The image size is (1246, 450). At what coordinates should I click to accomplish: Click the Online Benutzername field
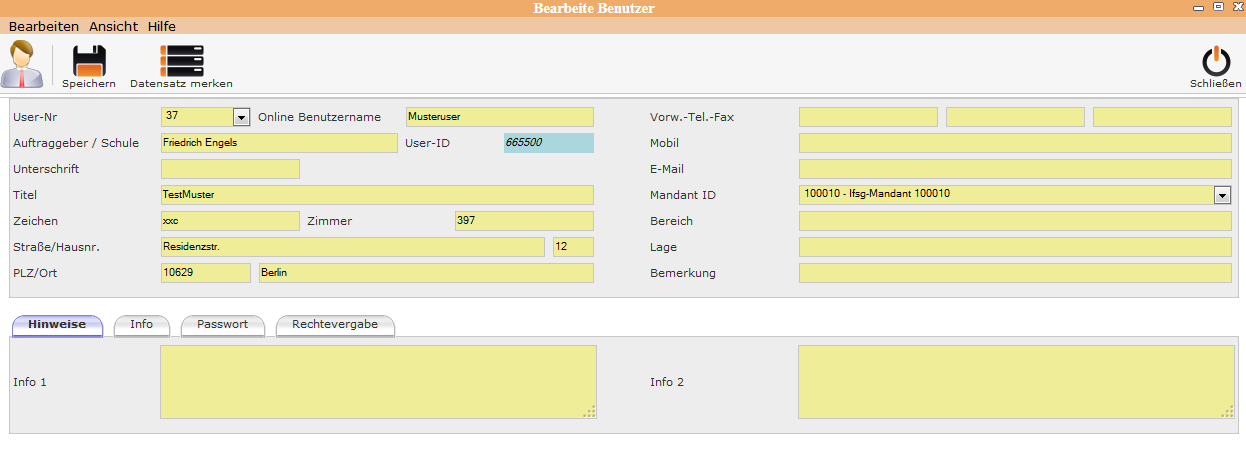(499, 117)
